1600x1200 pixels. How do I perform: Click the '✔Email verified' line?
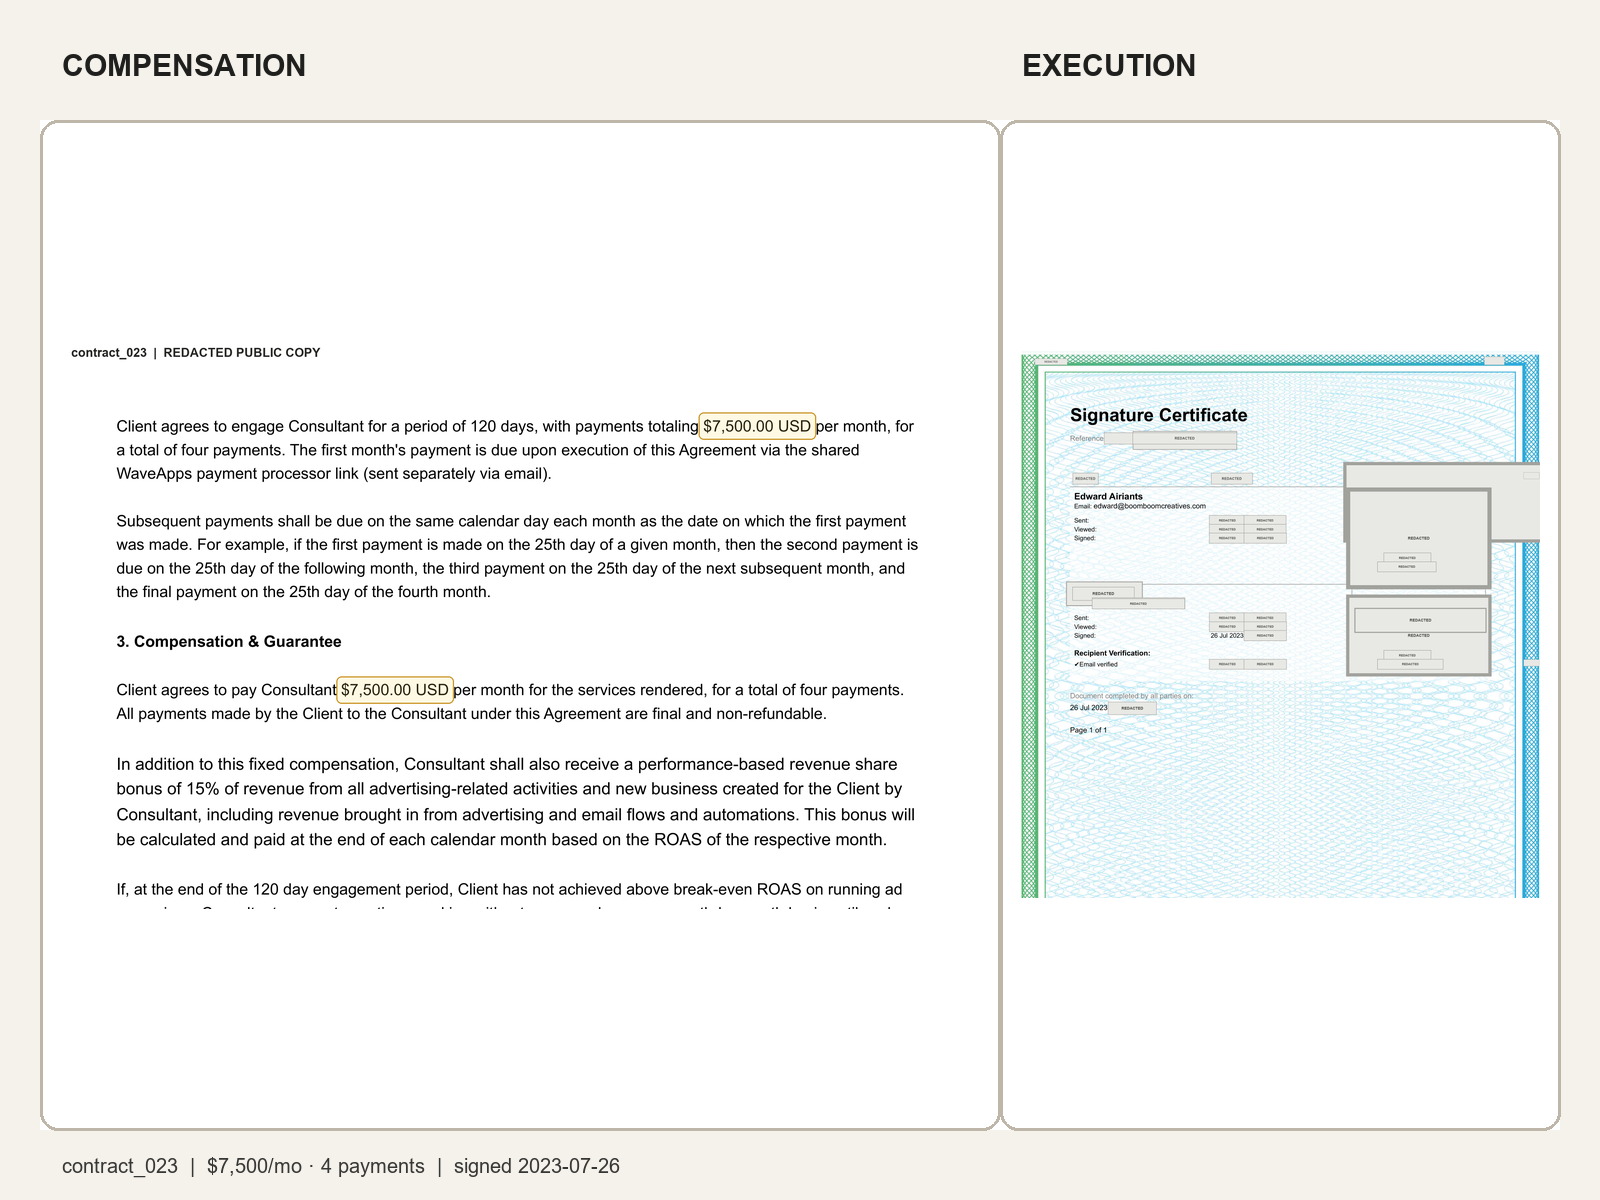click(x=1096, y=664)
